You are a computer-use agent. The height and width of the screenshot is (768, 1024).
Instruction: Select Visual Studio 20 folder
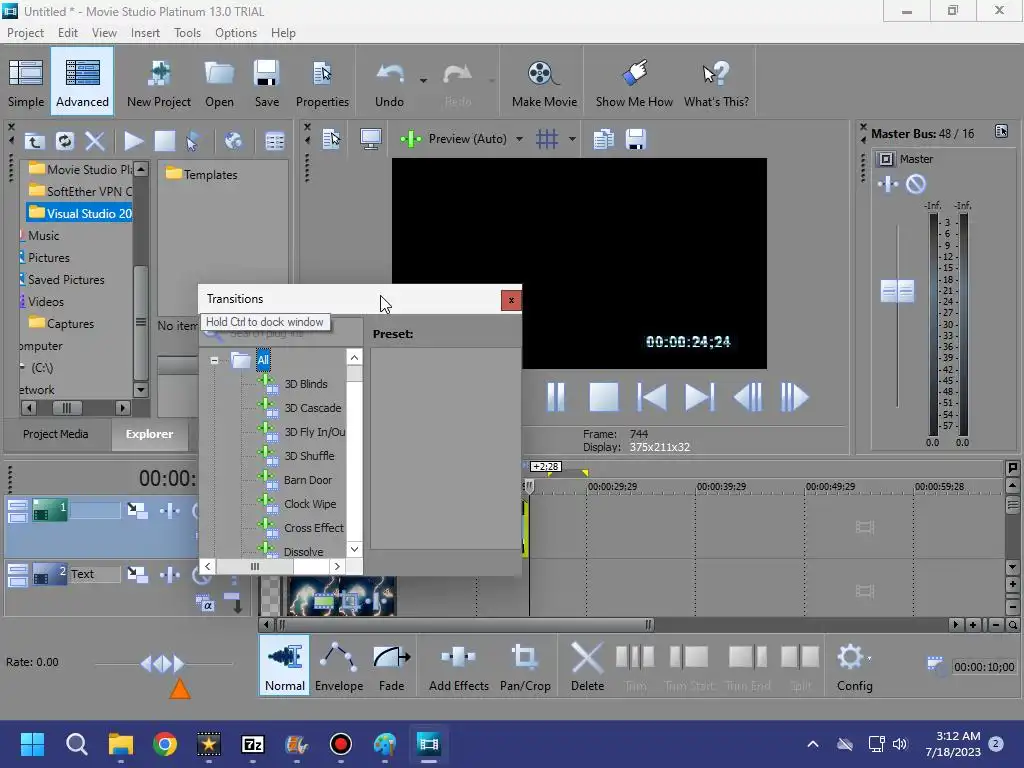[x=80, y=214]
